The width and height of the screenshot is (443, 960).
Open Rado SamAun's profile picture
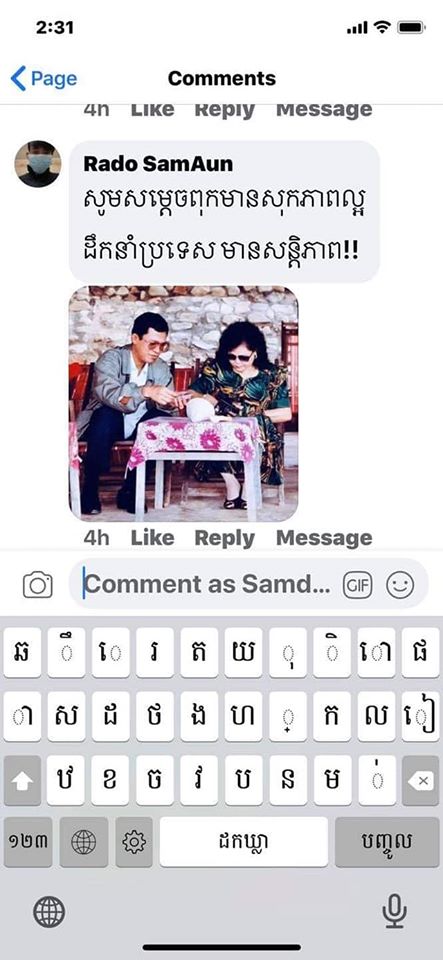click(x=37, y=163)
